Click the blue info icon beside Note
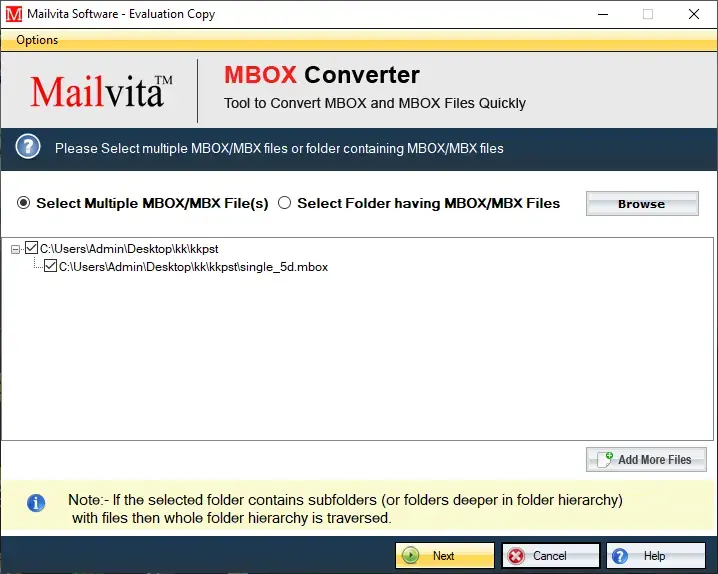 pyautogui.click(x=36, y=503)
